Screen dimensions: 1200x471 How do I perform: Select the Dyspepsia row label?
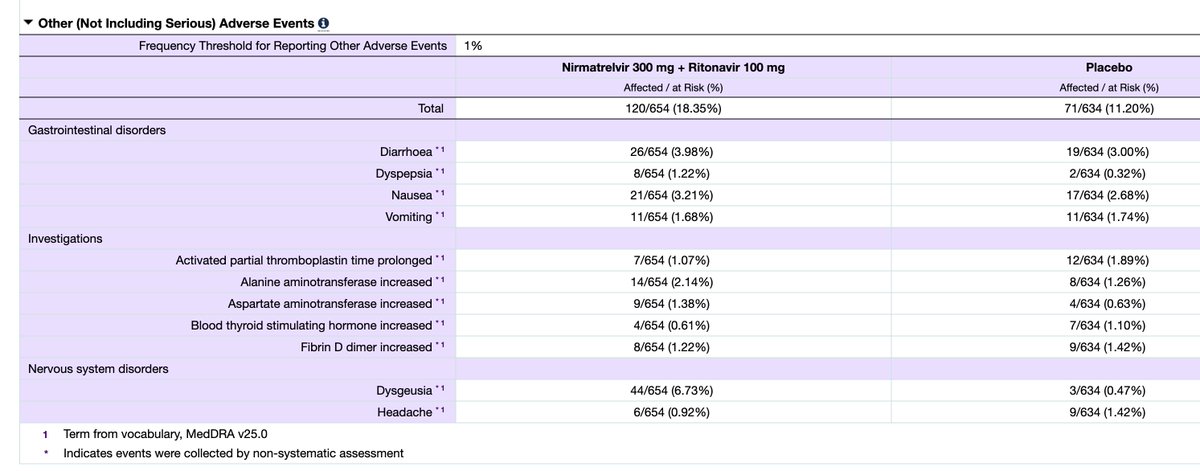coord(406,173)
